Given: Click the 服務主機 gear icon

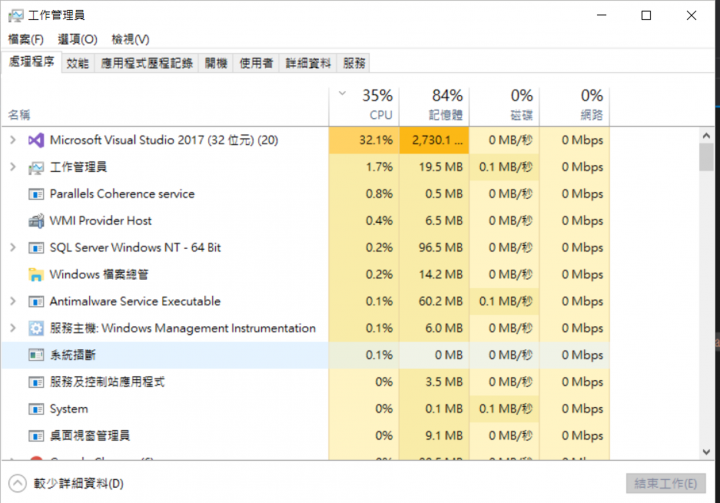Looking at the screenshot, I should [x=36, y=328].
